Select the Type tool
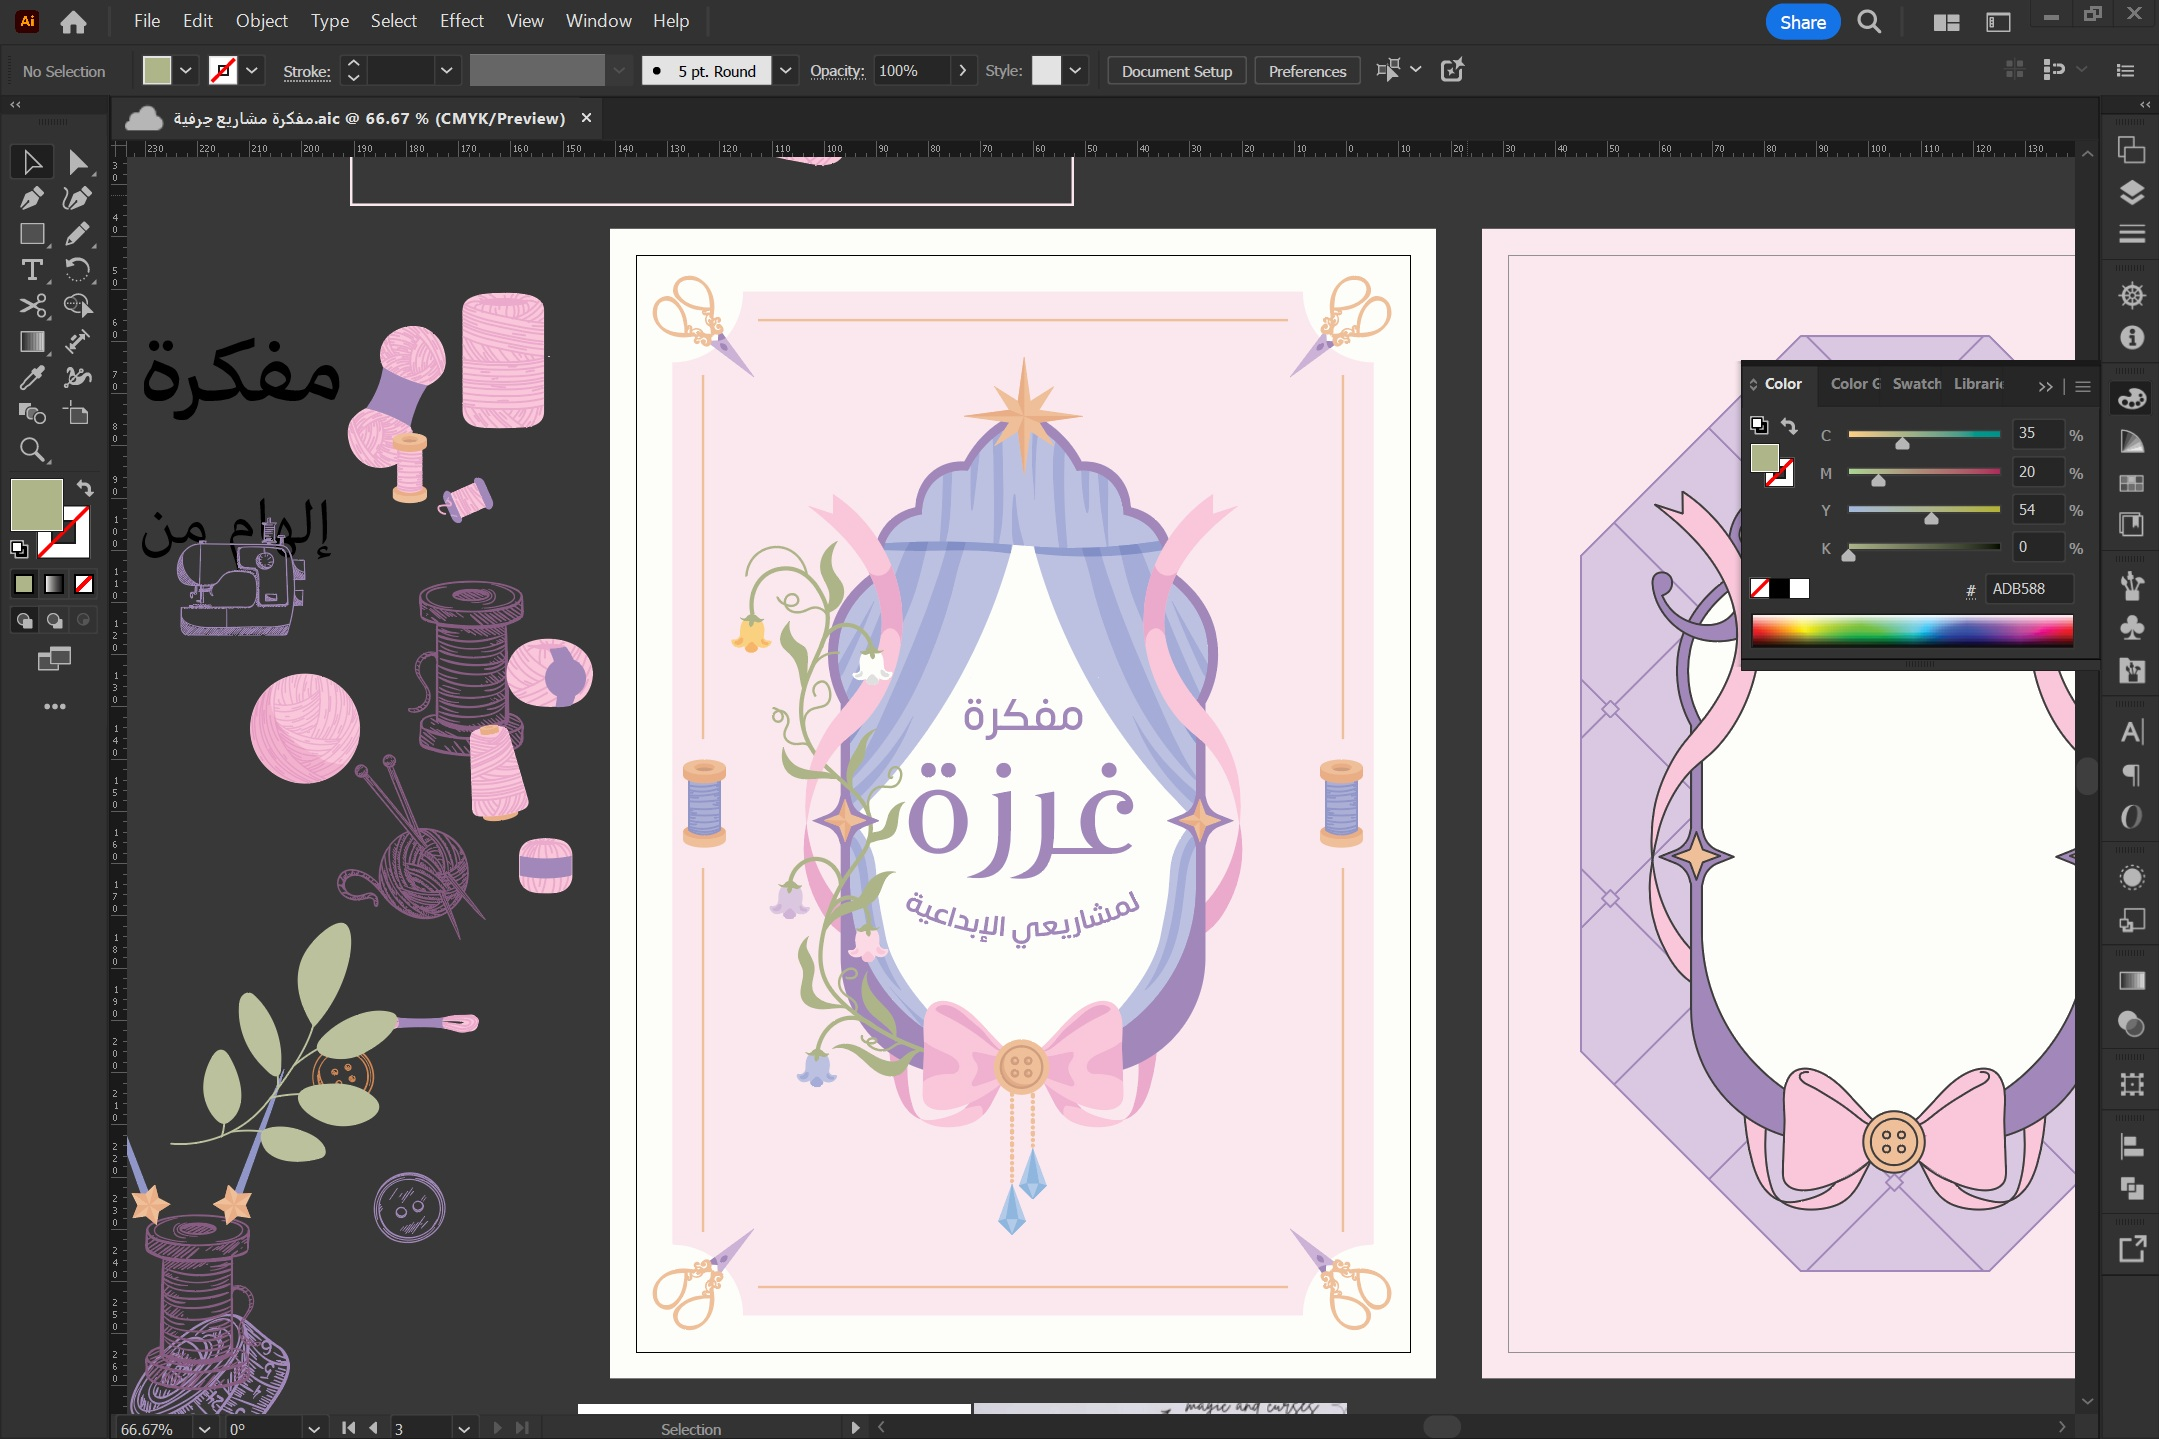This screenshot has height=1439, width=2159. [x=31, y=270]
